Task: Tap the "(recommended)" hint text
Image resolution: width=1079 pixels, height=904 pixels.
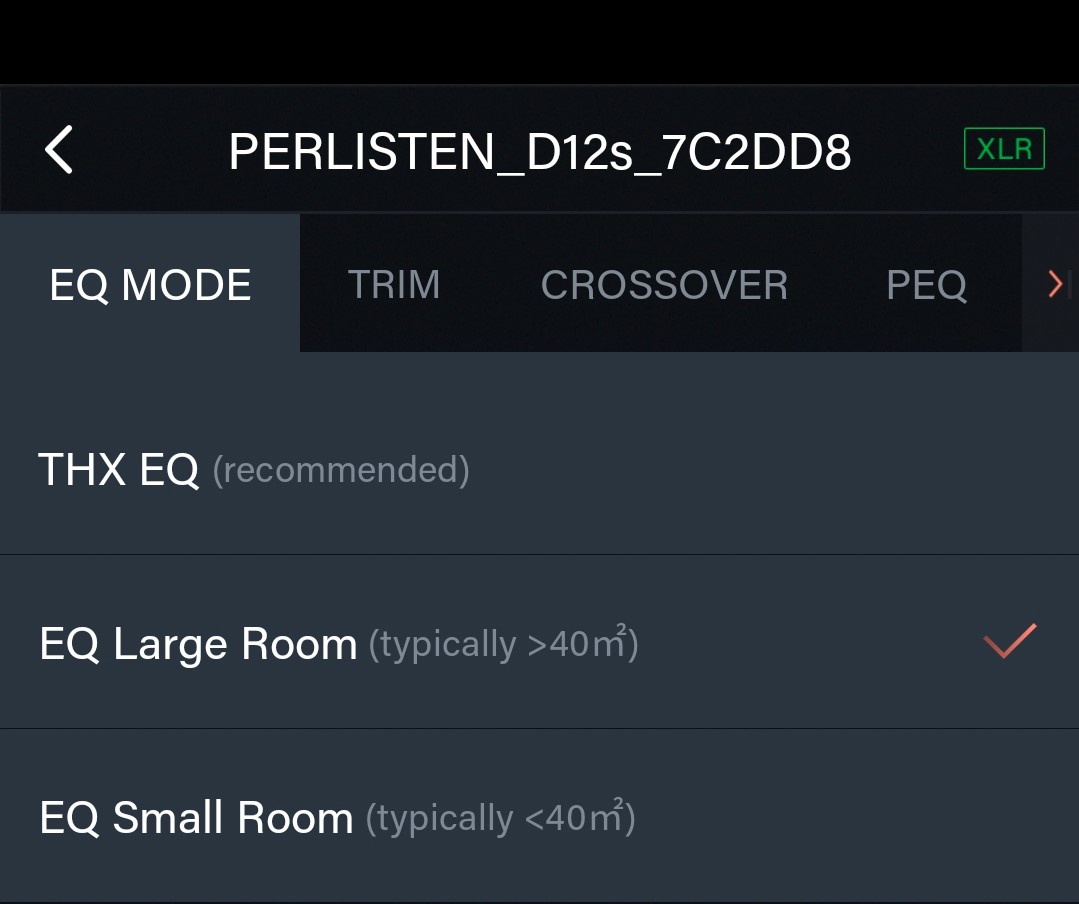Action: coord(341,470)
